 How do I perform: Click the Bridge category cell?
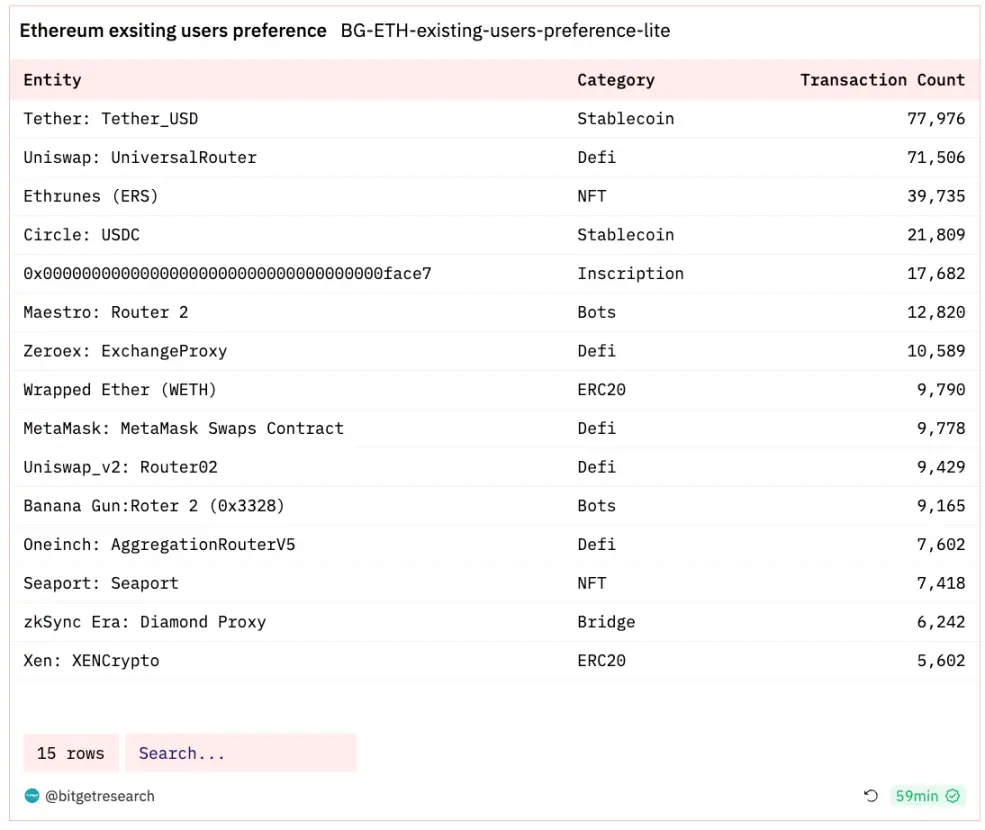click(x=605, y=622)
